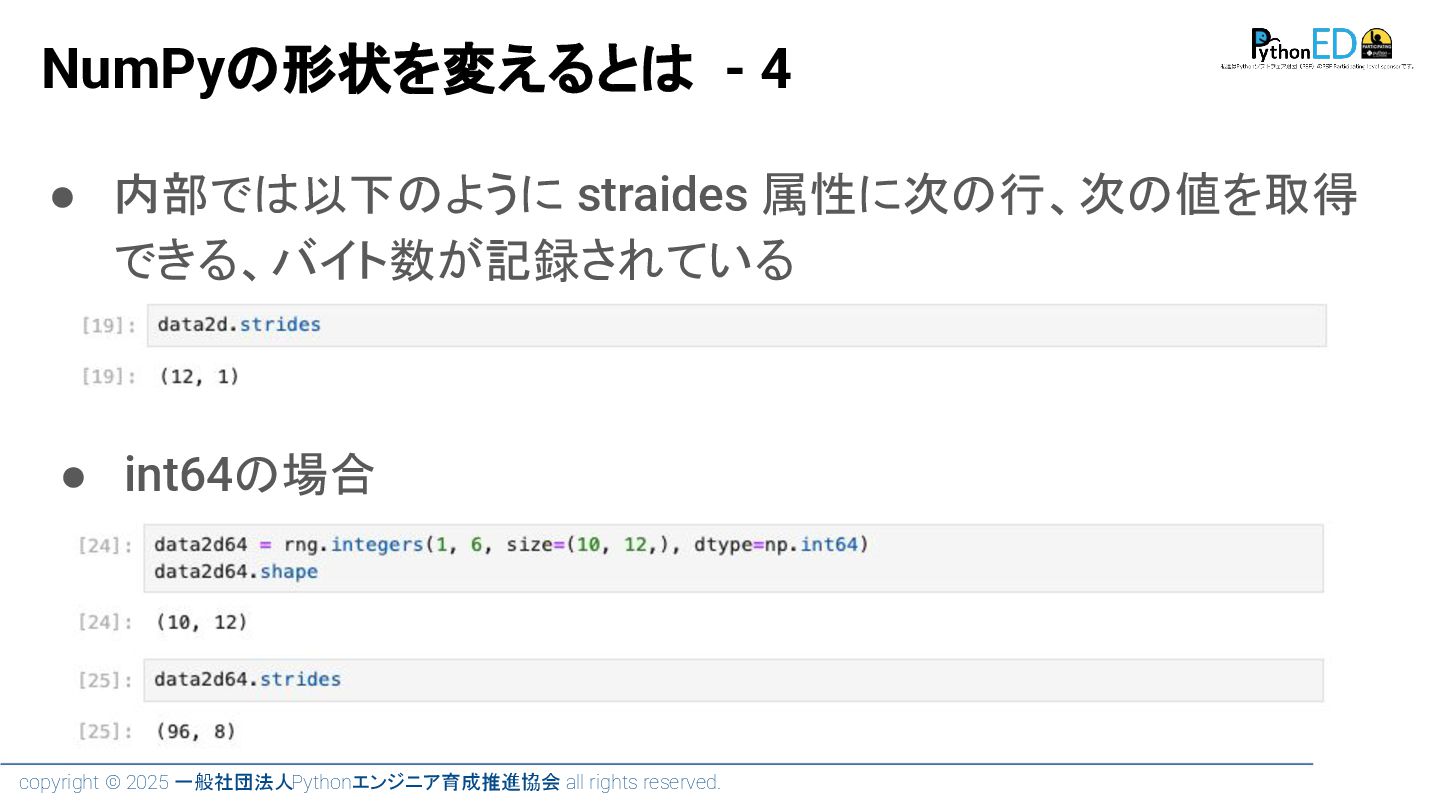This screenshot has height=810, width=1440.
Task: Click the rng.integers code cell
Action: coord(733,558)
